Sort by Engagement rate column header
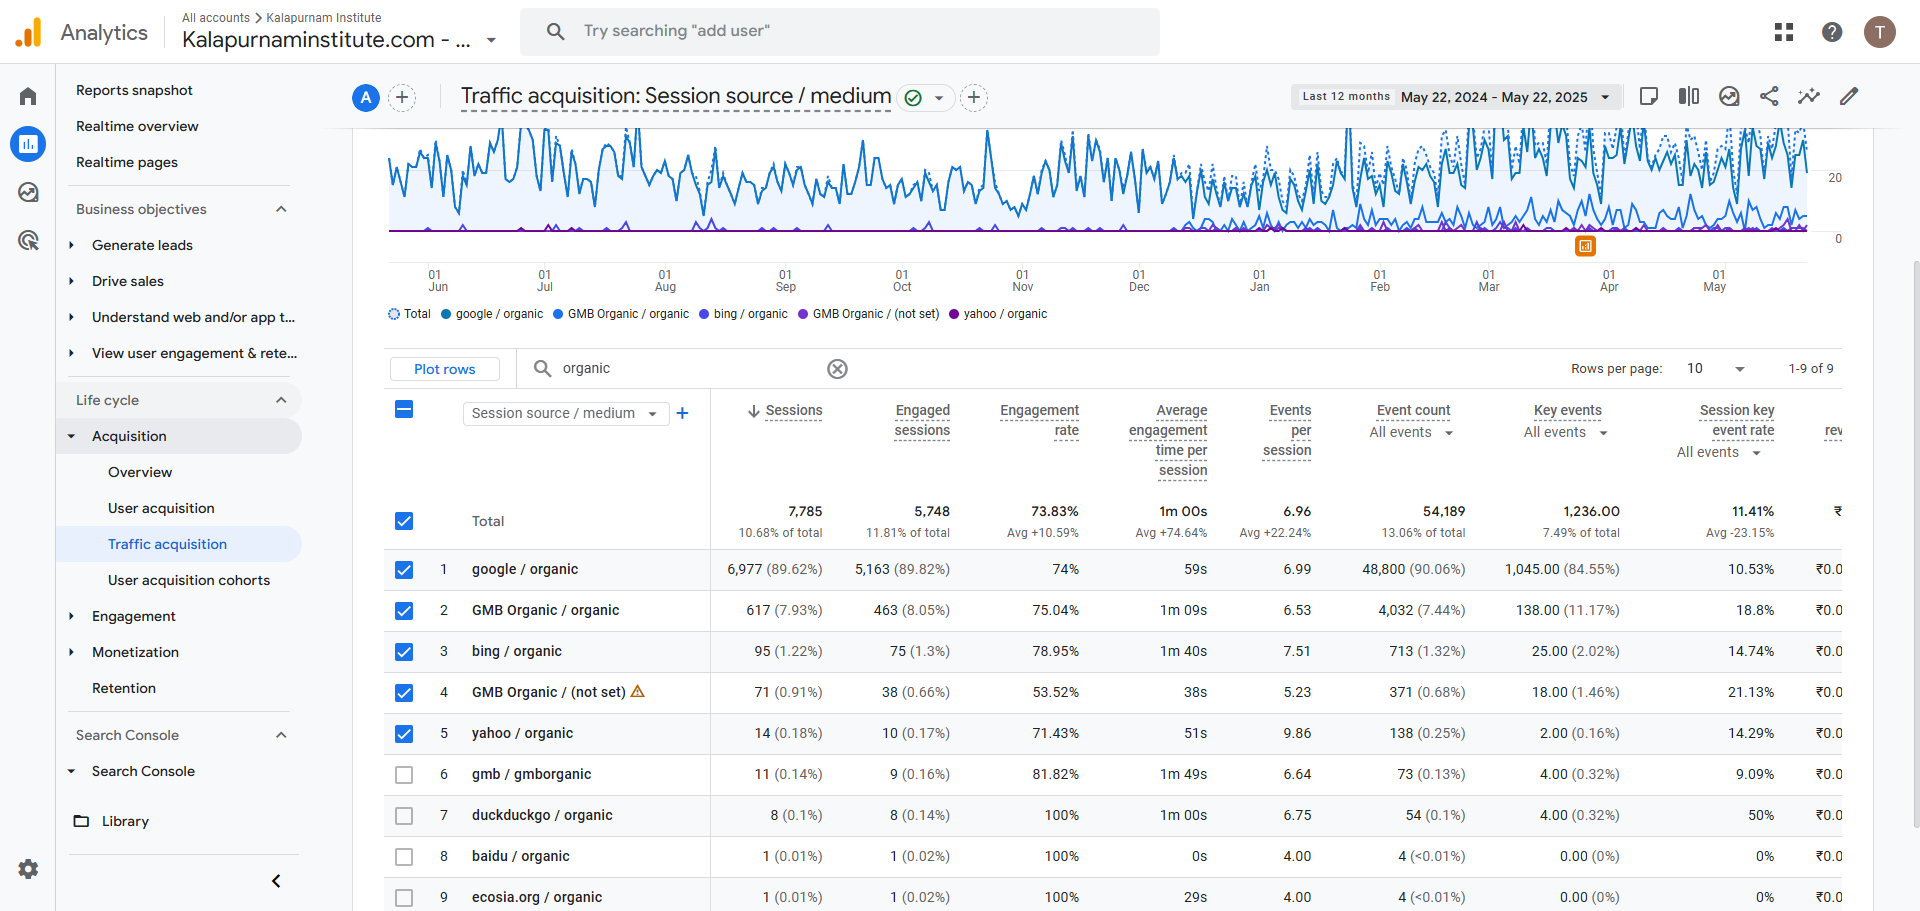The width and height of the screenshot is (1920, 911). [1039, 421]
